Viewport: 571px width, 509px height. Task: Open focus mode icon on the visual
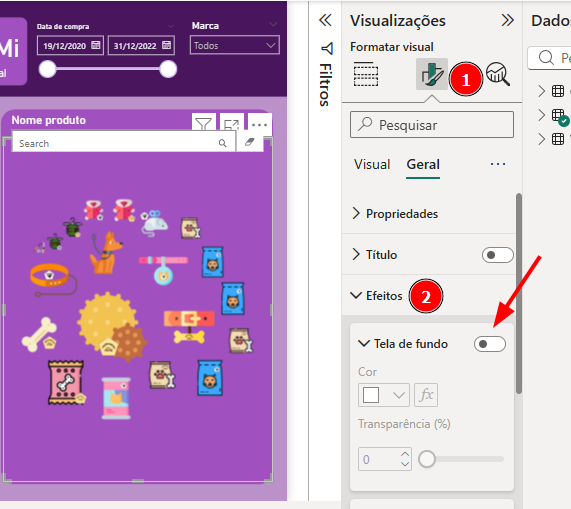point(231,123)
